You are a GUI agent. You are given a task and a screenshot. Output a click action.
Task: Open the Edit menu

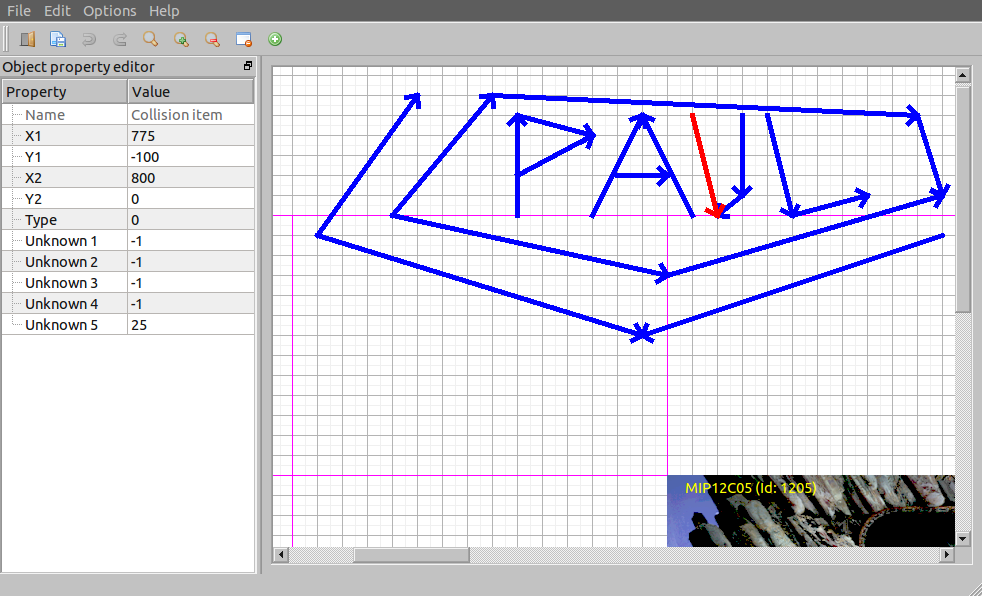click(57, 11)
